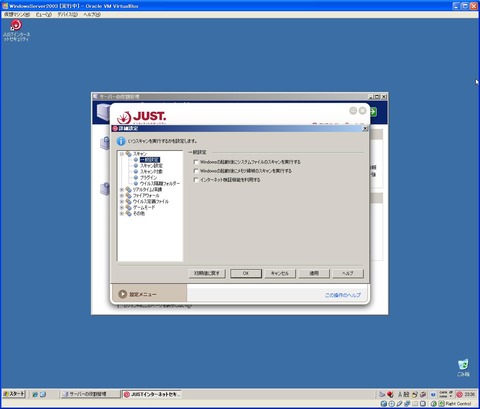Expand the ゲームモード tree node

[x=122, y=207]
